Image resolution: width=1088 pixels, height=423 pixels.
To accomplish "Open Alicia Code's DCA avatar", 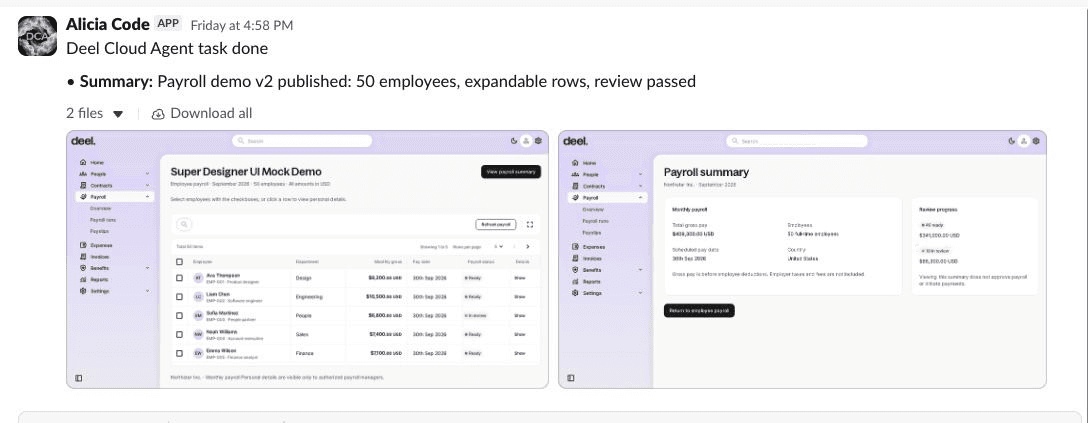I will (37, 36).
